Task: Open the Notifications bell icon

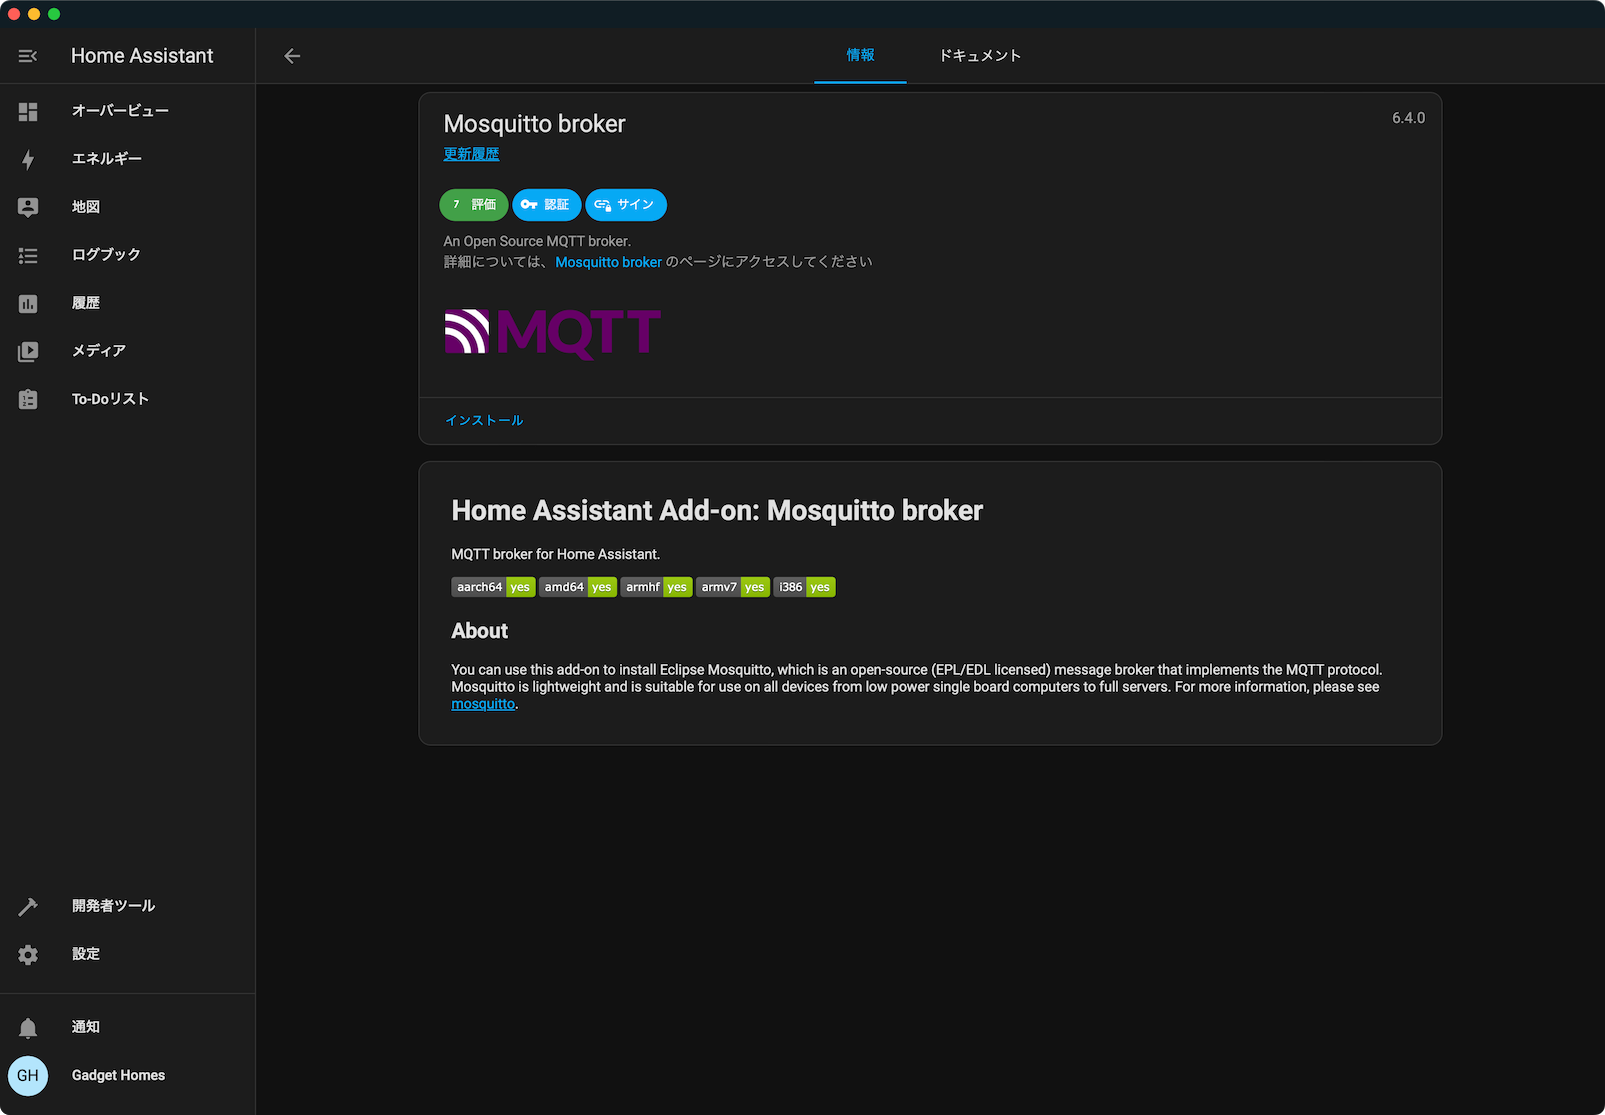Action: click(x=28, y=1027)
